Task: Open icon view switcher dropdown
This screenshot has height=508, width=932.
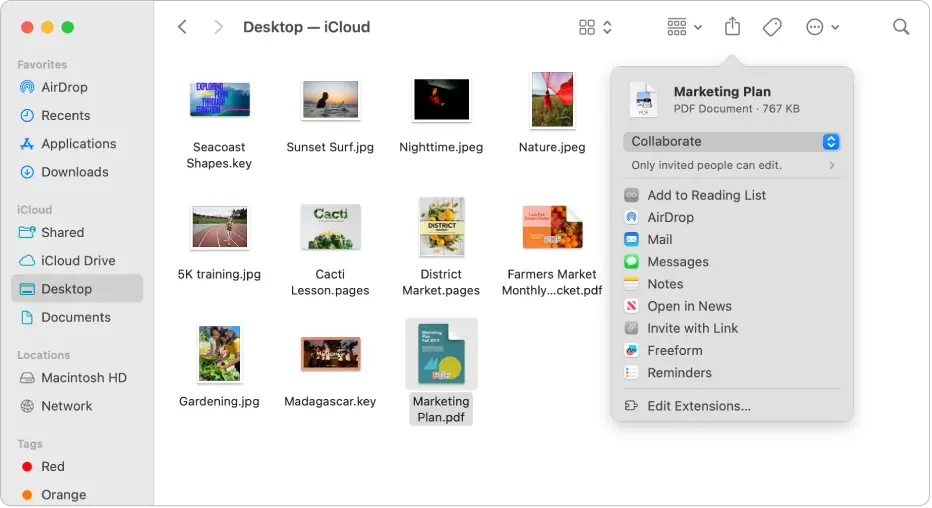Action: (x=595, y=27)
